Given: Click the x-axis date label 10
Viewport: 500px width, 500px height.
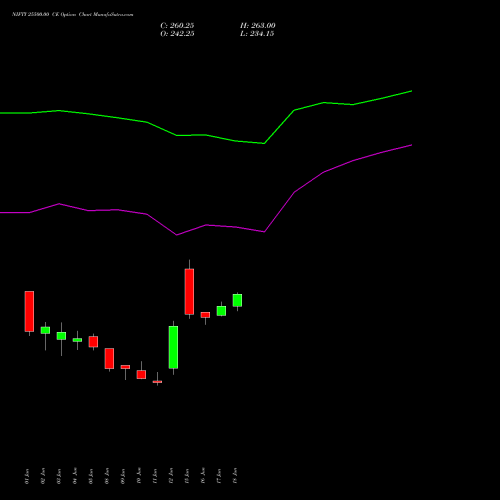Looking at the screenshot, I should point(139,476).
